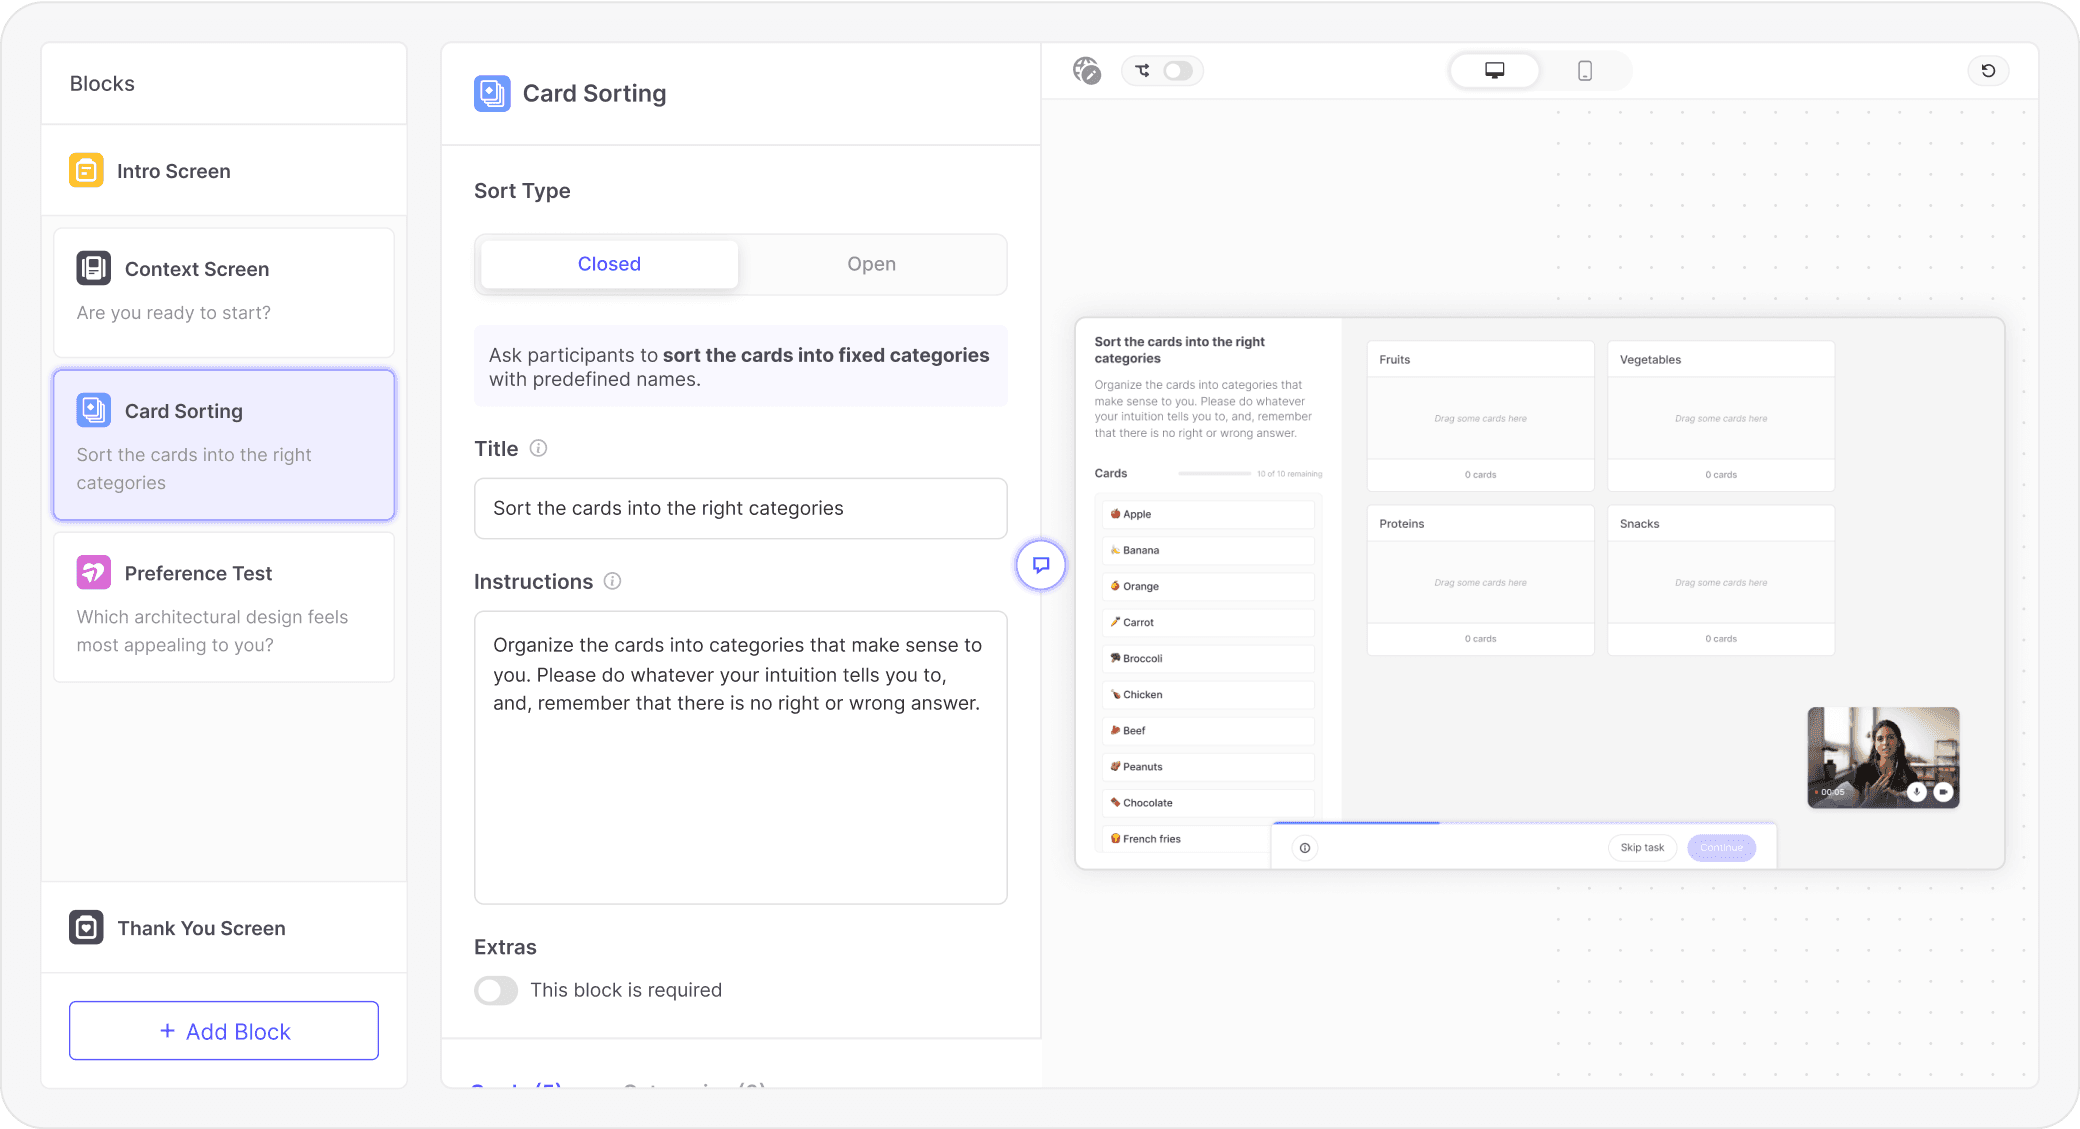Click the globe edit language icon
This screenshot has height=1129, width=2080.
click(x=1086, y=71)
